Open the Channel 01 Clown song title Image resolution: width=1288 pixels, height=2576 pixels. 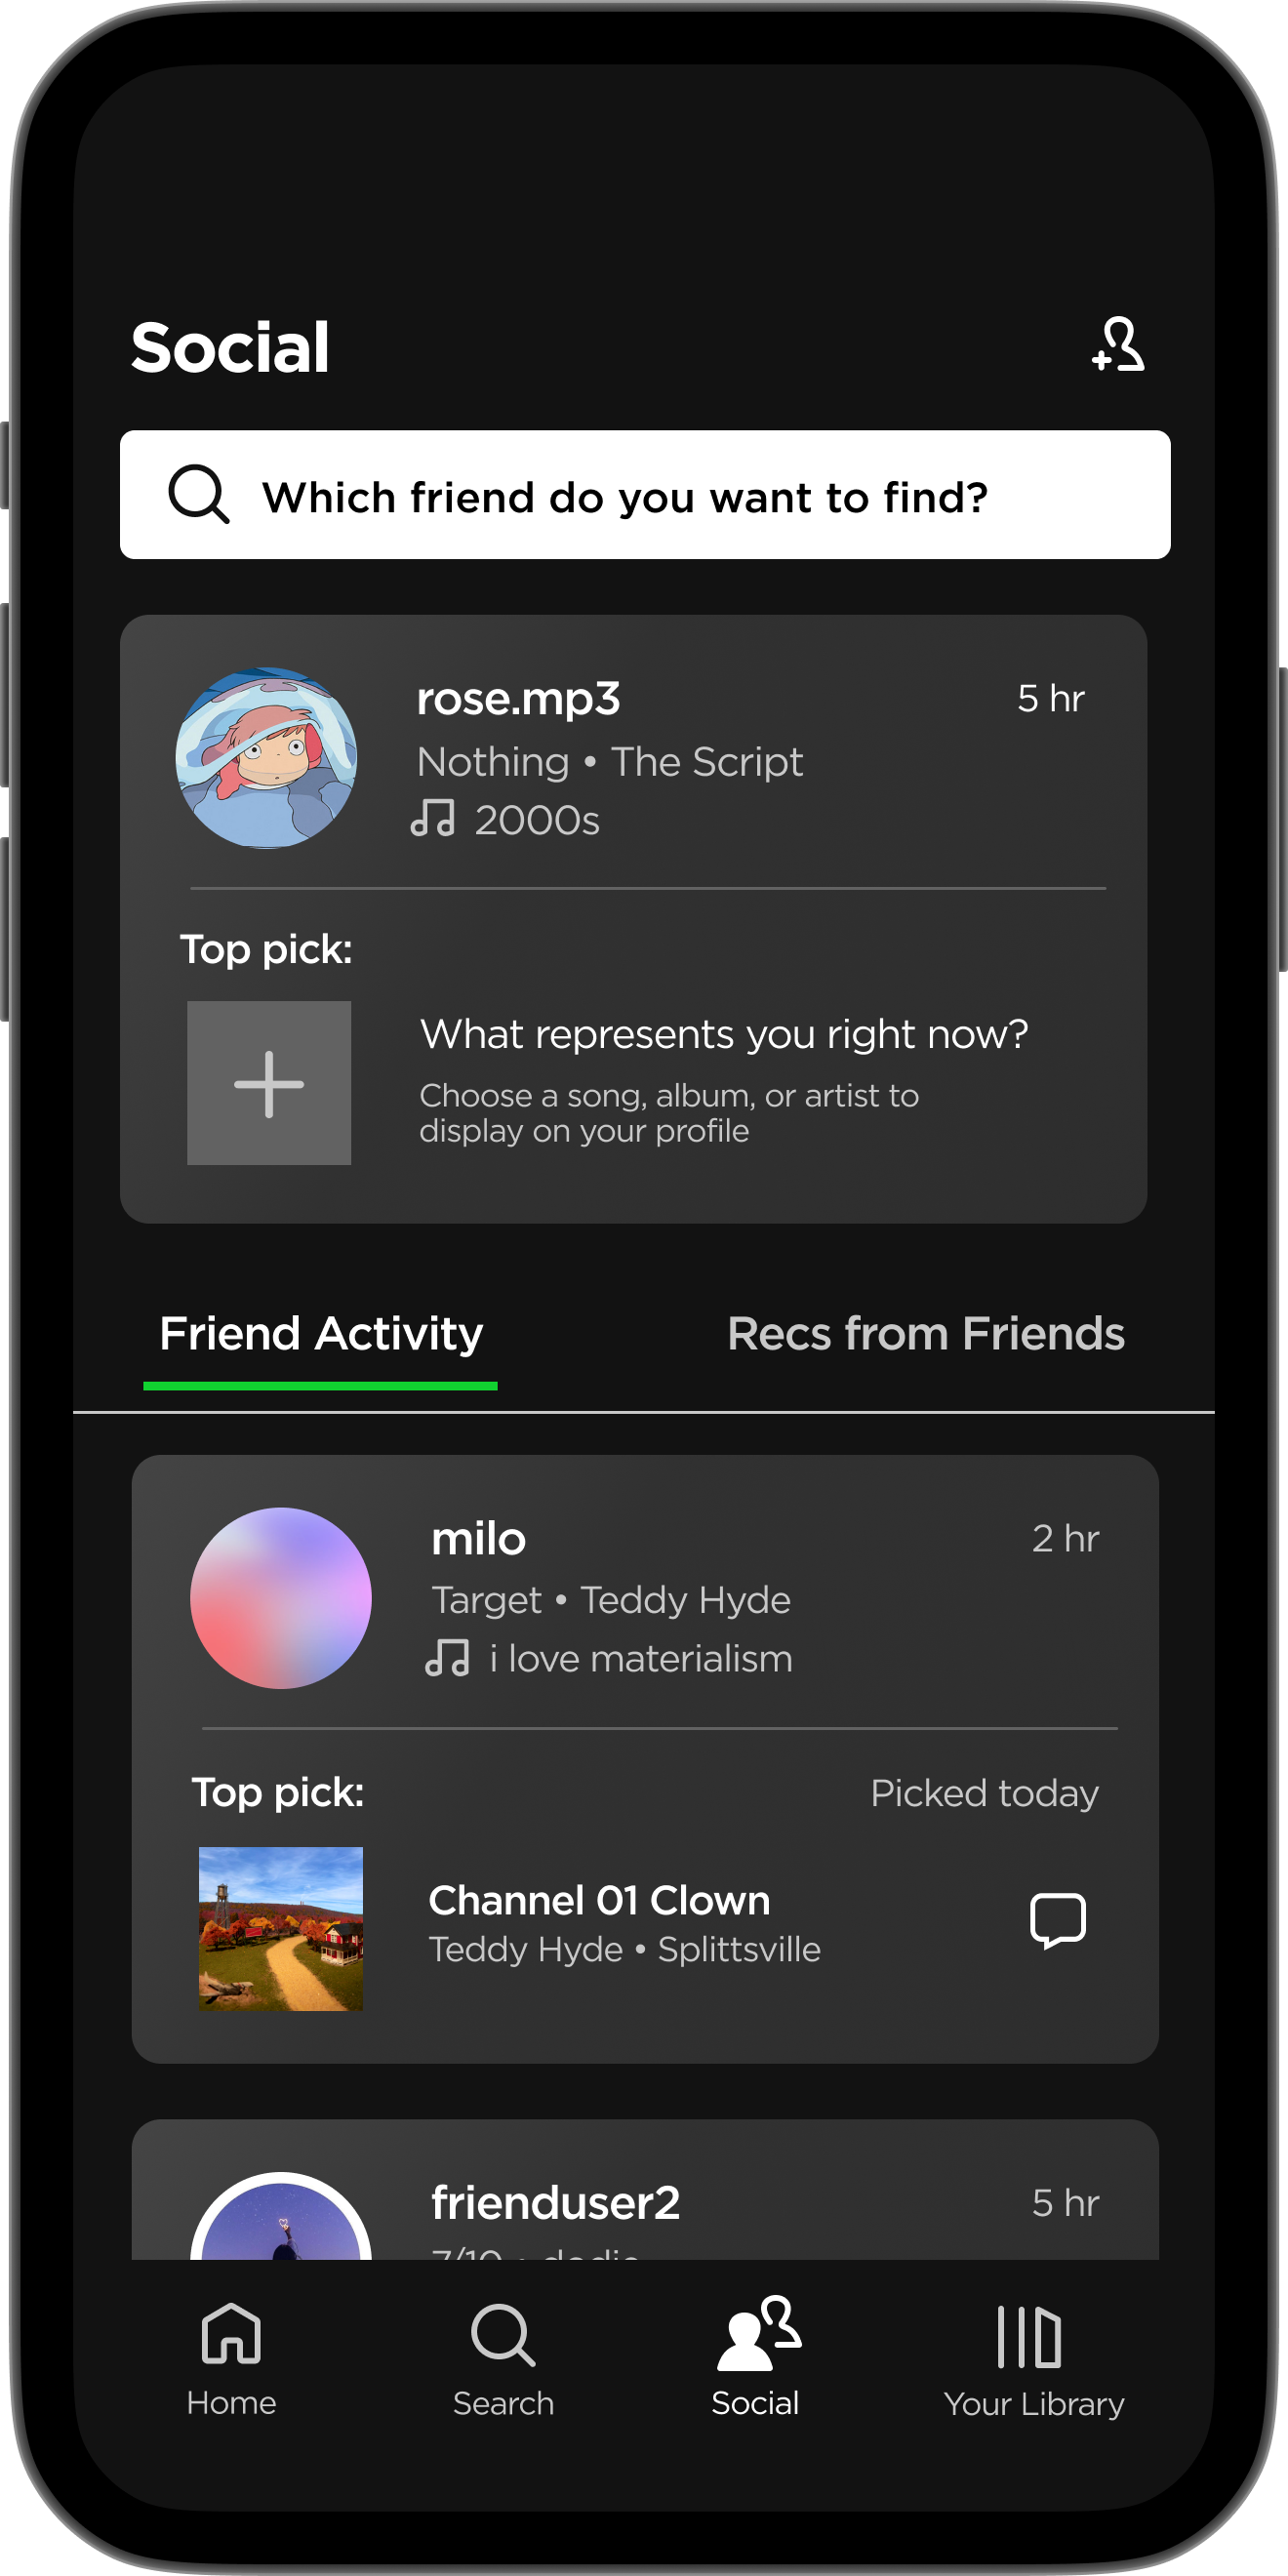(599, 1900)
